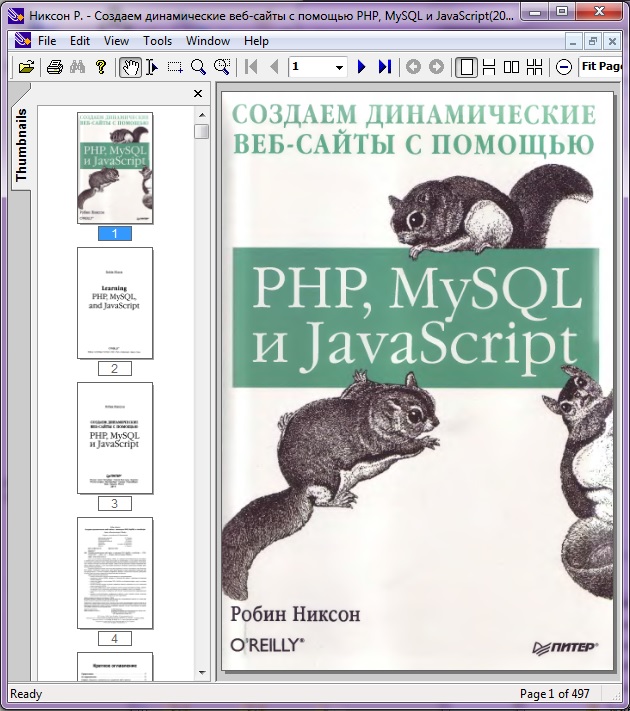Screen dimensions: 630x711
Task: Click the page number input field
Action: (310, 67)
